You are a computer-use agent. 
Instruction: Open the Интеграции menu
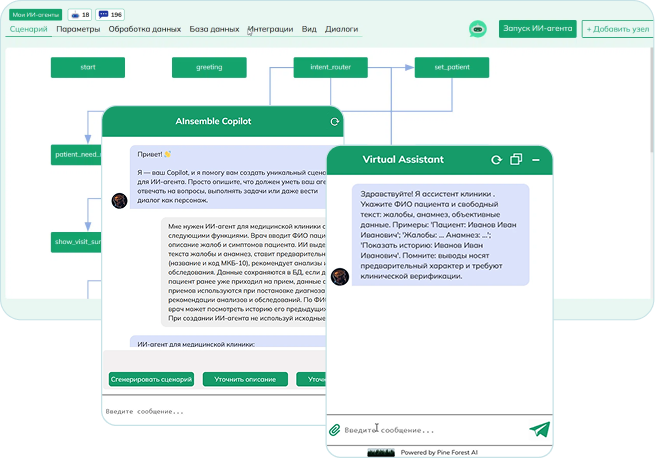coord(270,29)
